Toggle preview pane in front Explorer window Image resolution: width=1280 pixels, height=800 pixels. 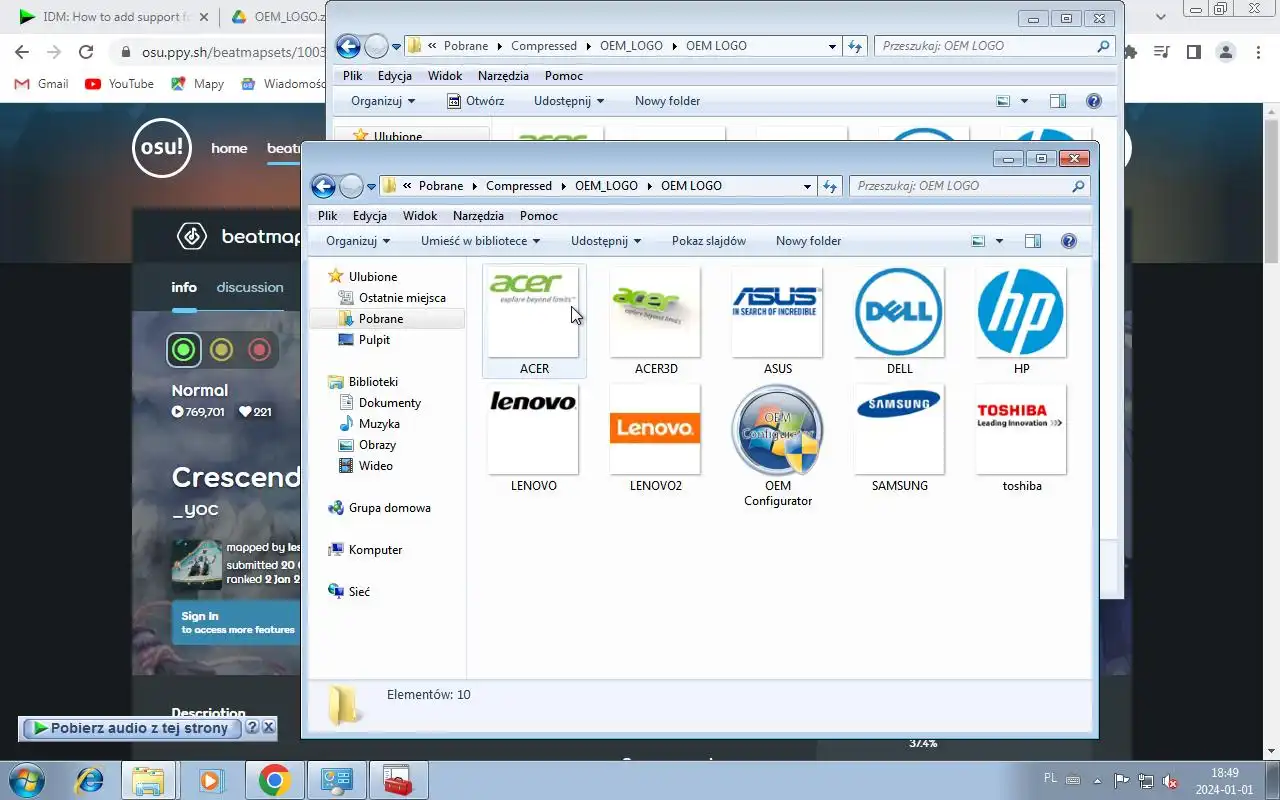click(x=1033, y=241)
